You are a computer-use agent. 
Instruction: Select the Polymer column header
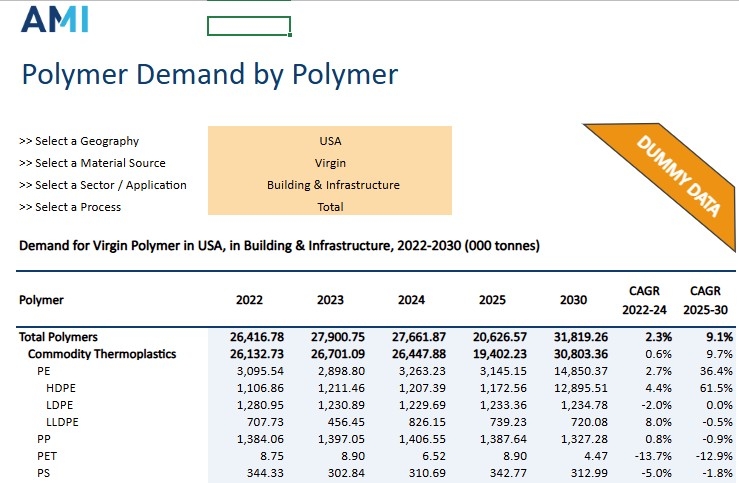(x=42, y=299)
